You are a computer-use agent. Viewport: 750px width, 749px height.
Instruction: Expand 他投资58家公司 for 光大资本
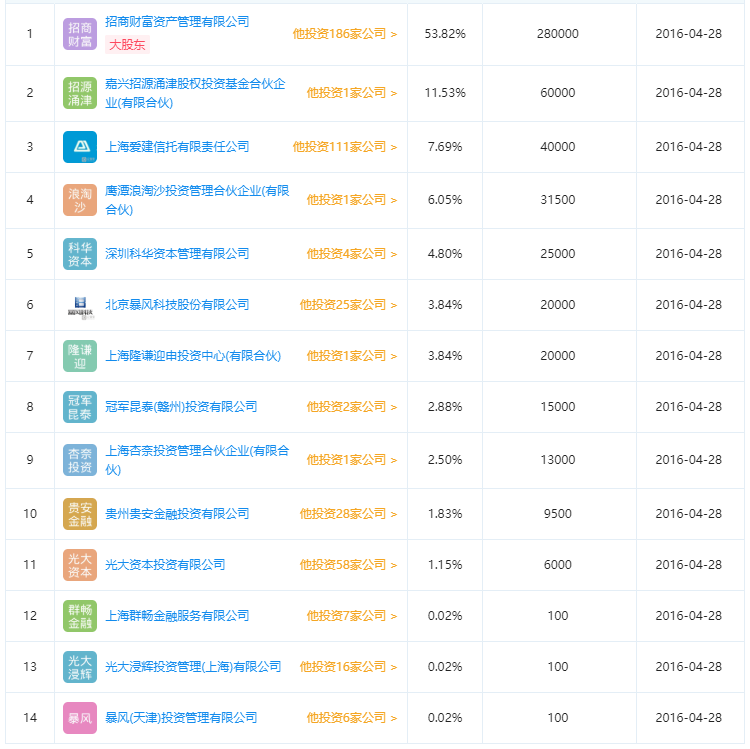click(348, 565)
